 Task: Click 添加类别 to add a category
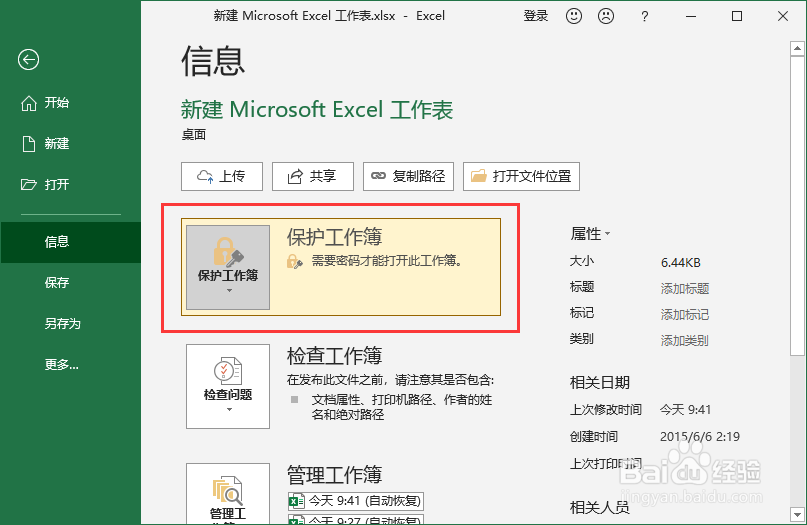685,341
